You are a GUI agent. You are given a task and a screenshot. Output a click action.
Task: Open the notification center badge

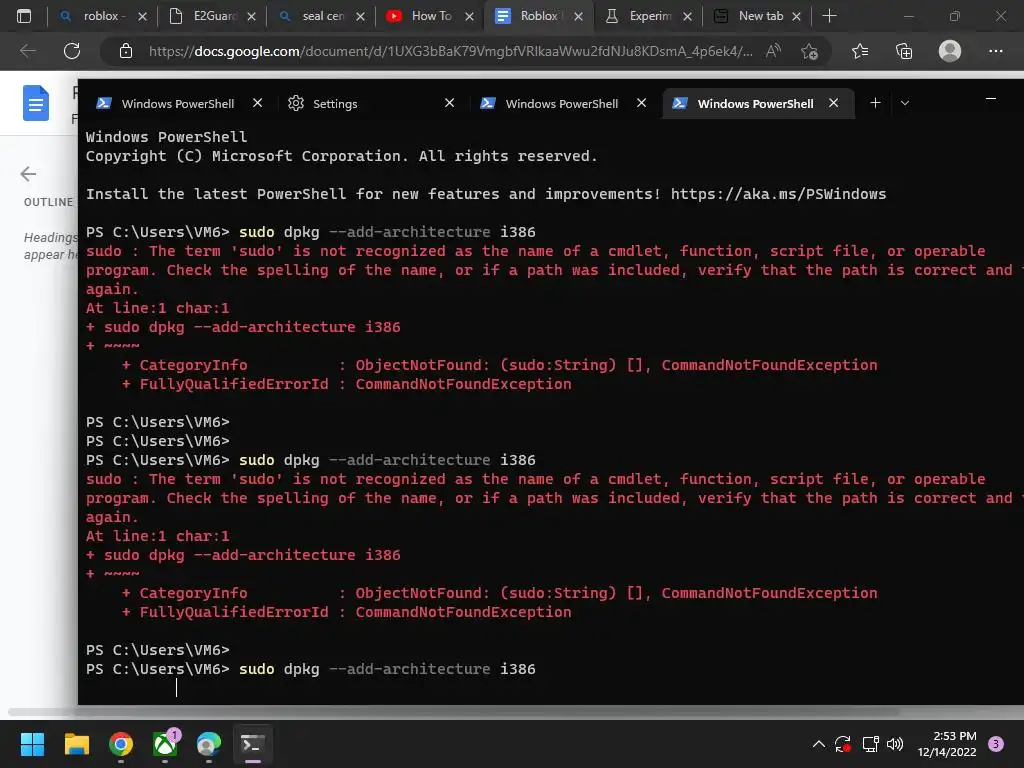pos(996,744)
